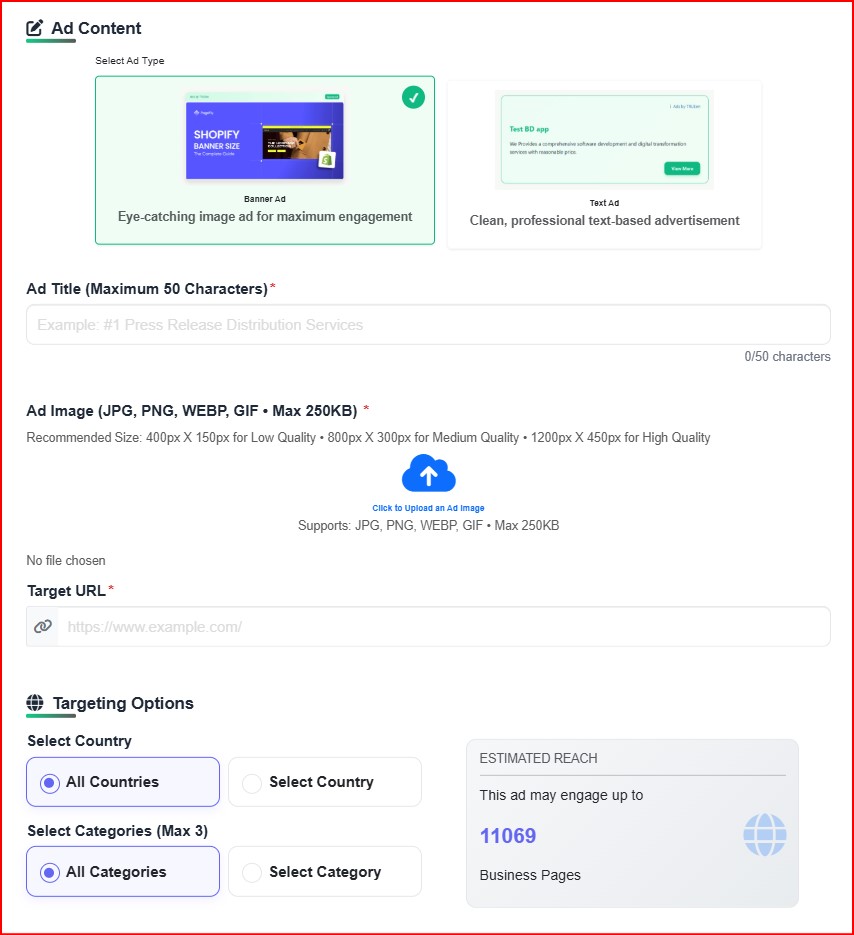Click the Click to Upload an Ad Image link
Screen dimensions: 854x935
click(x=428, y=507)
